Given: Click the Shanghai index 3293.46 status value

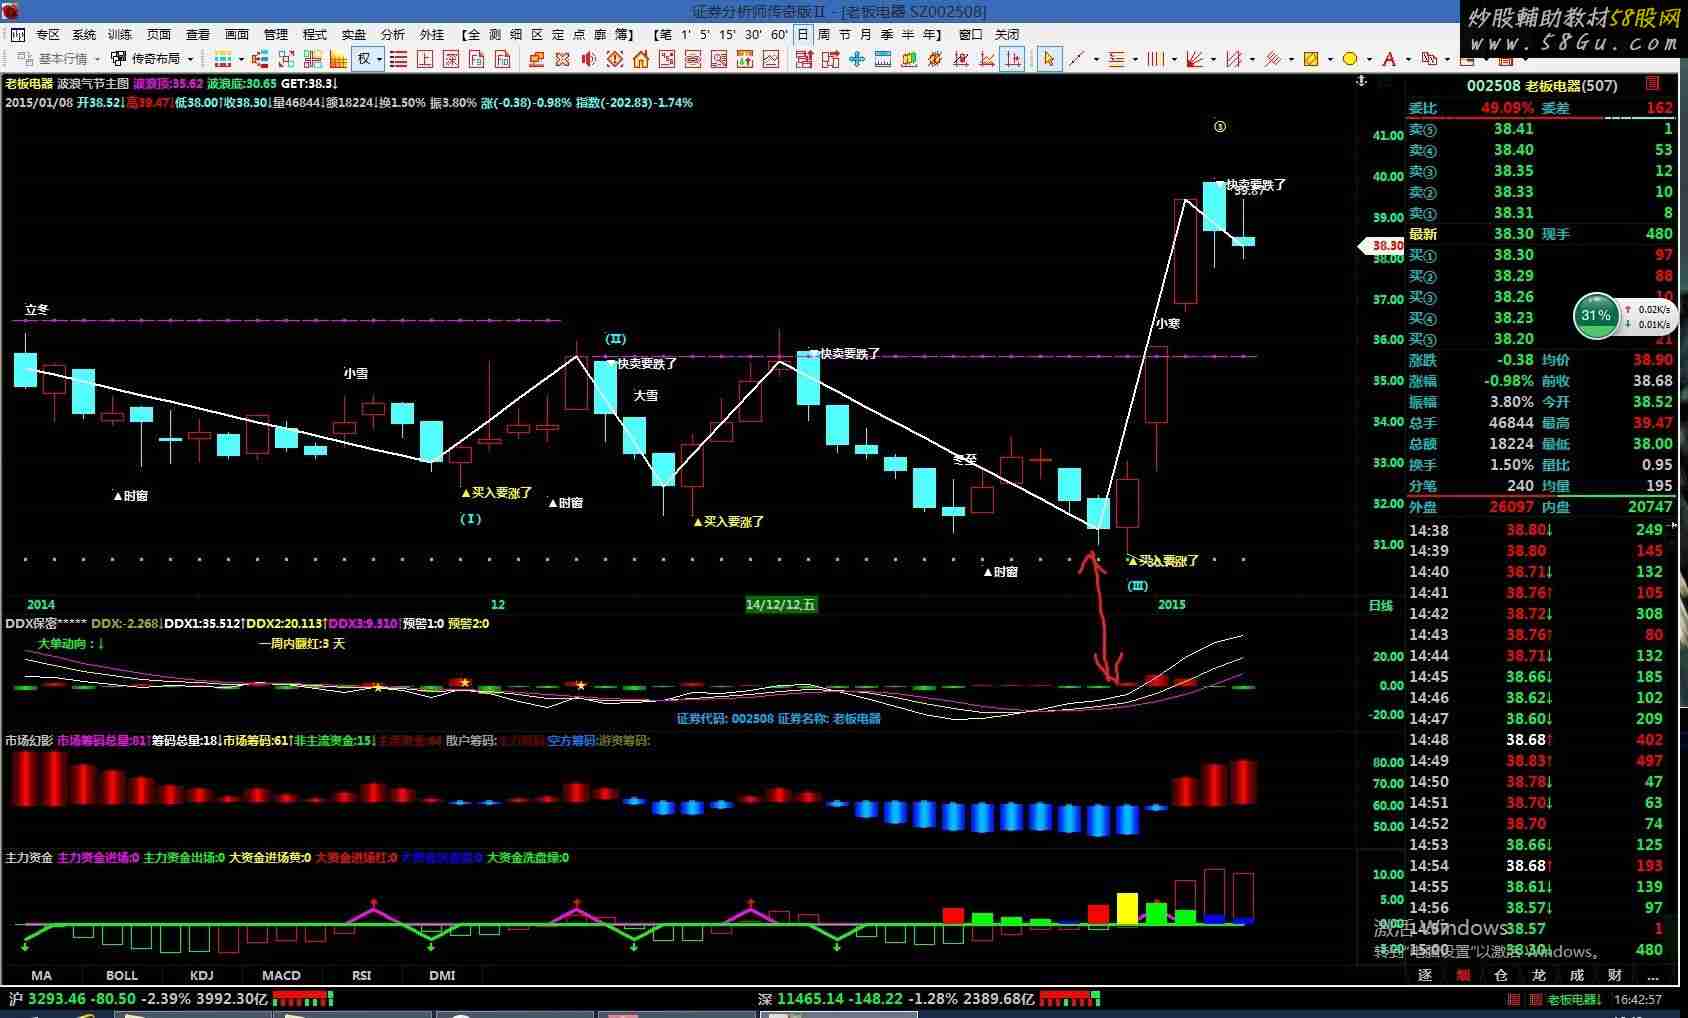Looking at the screenshot, I should tap(57, 998).
